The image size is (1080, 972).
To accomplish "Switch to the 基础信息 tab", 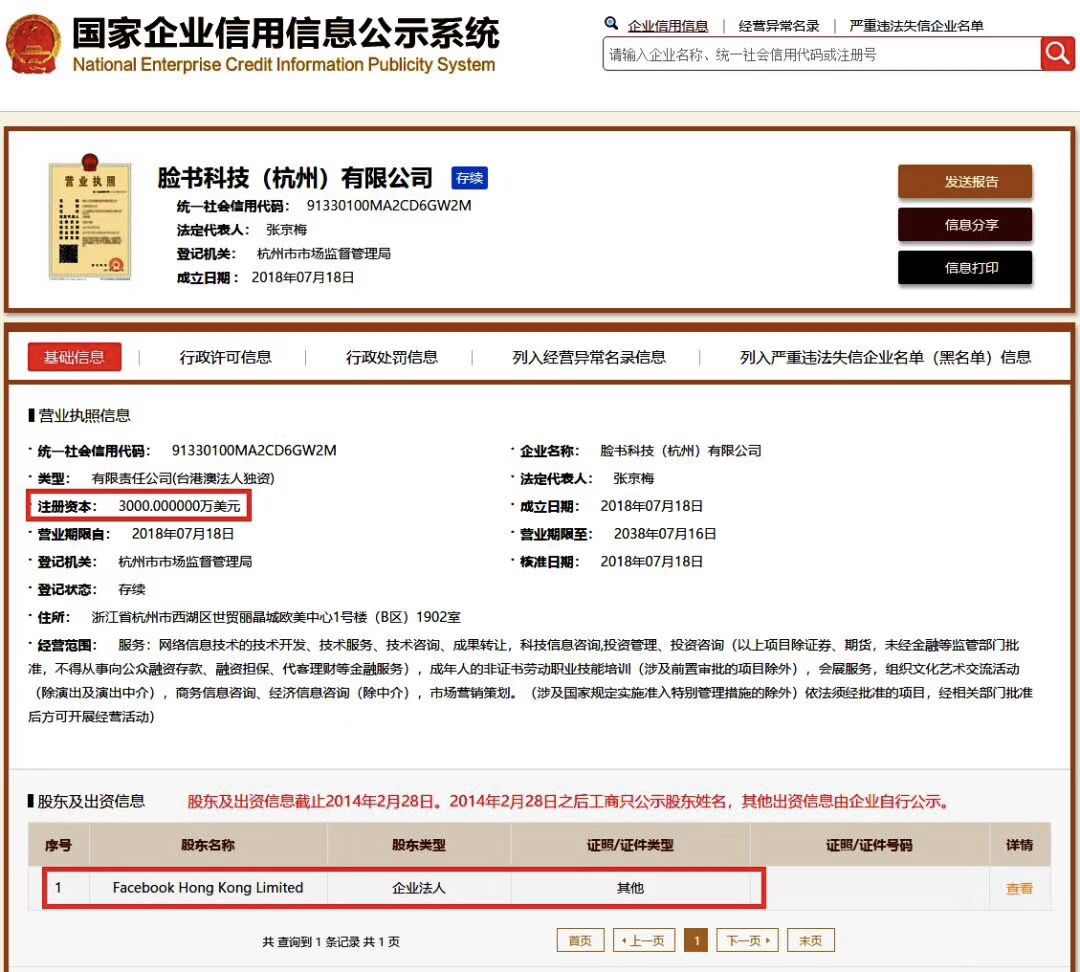I will point(74,357).
